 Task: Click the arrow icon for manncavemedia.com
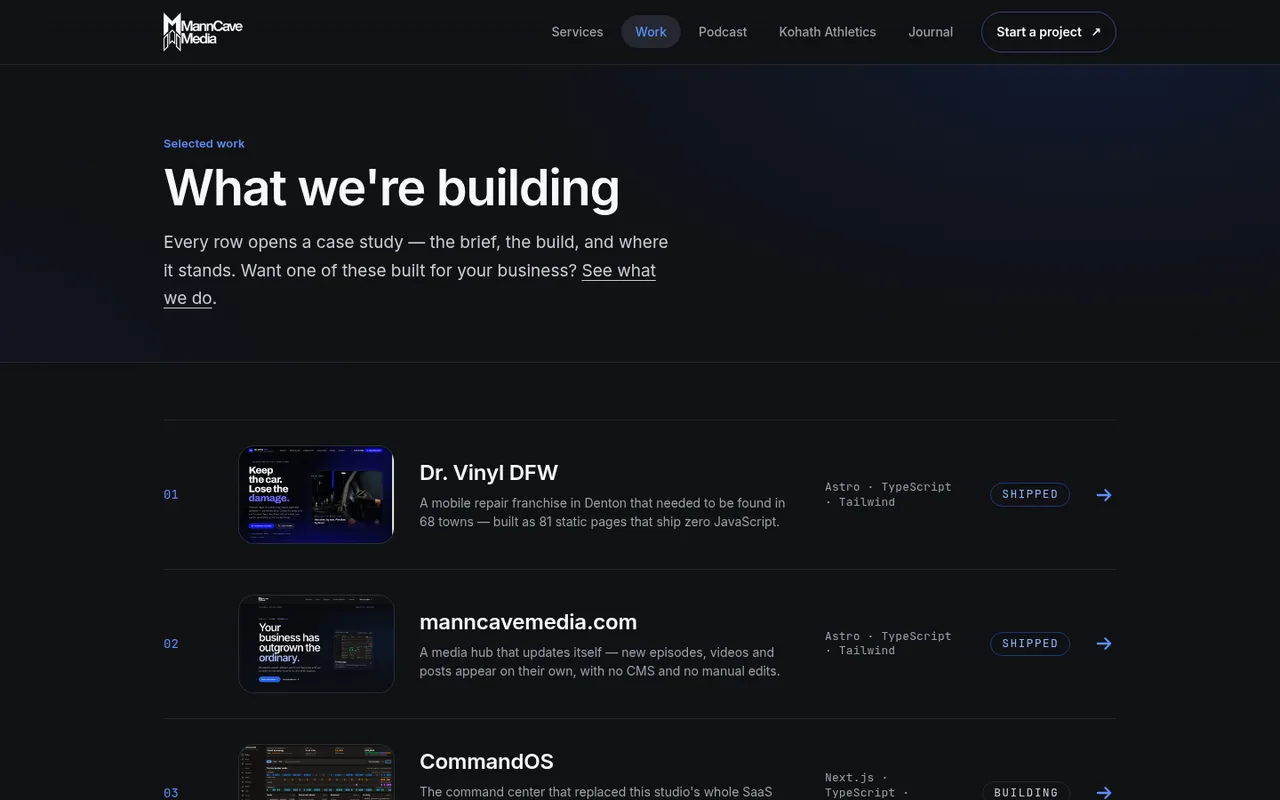click(1104, 644)
